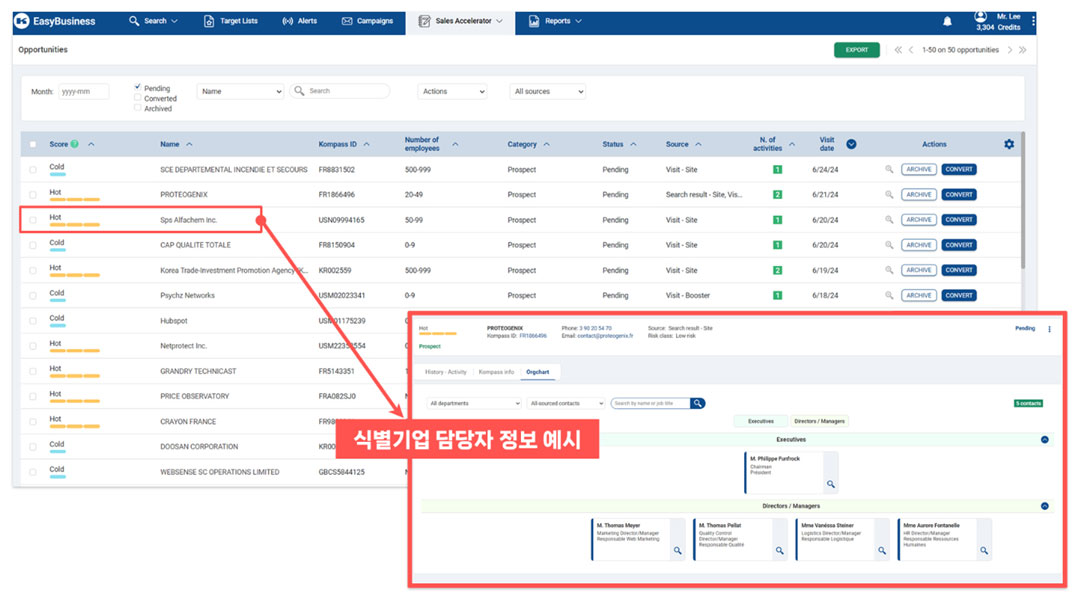Open the All departments dropdown
1078x597 pixels.
[473, 403]
